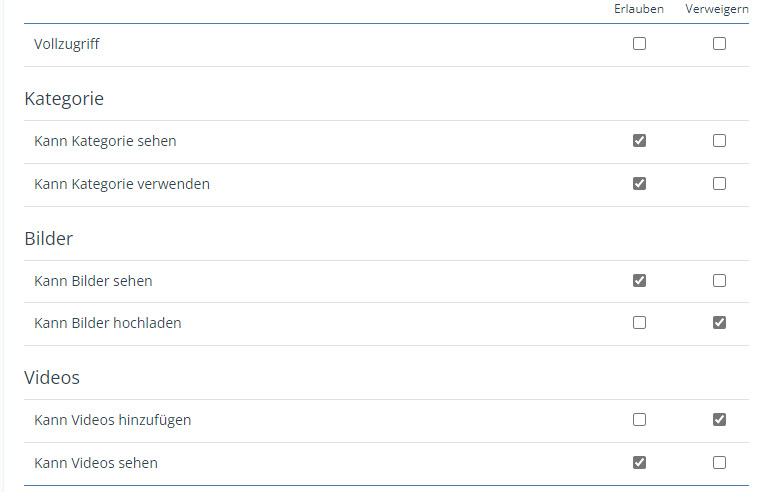Allow Kann Bilder hochladen via Erlauben checkbox
This screenshot has height=492, width=768.
[639, 323]
